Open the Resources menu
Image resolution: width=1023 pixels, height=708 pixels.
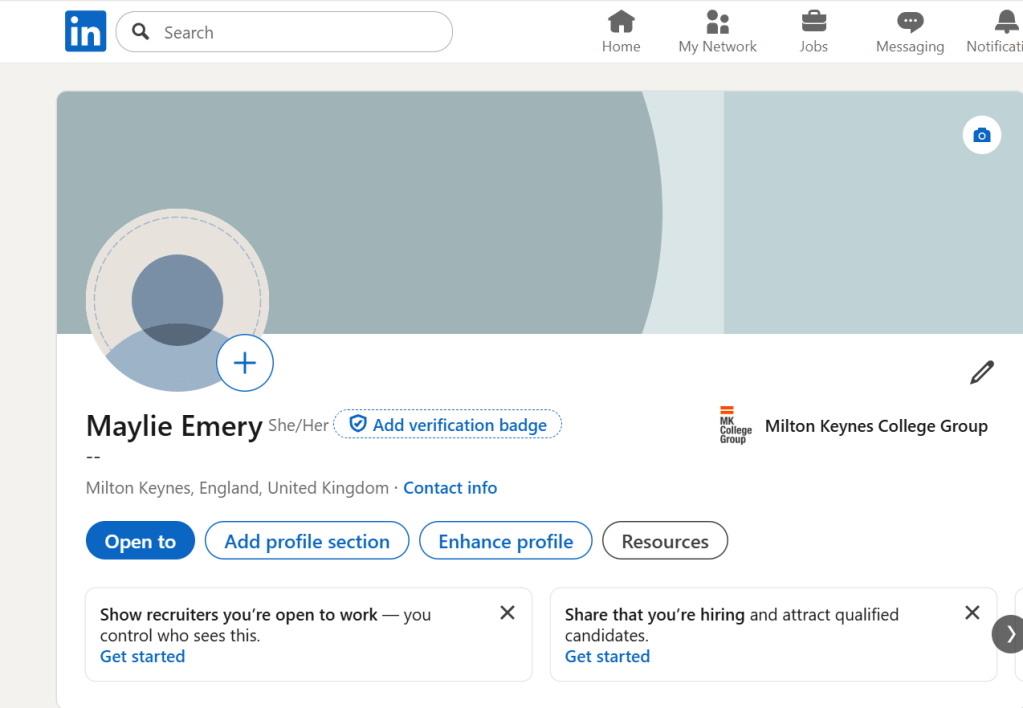(664, 541)
